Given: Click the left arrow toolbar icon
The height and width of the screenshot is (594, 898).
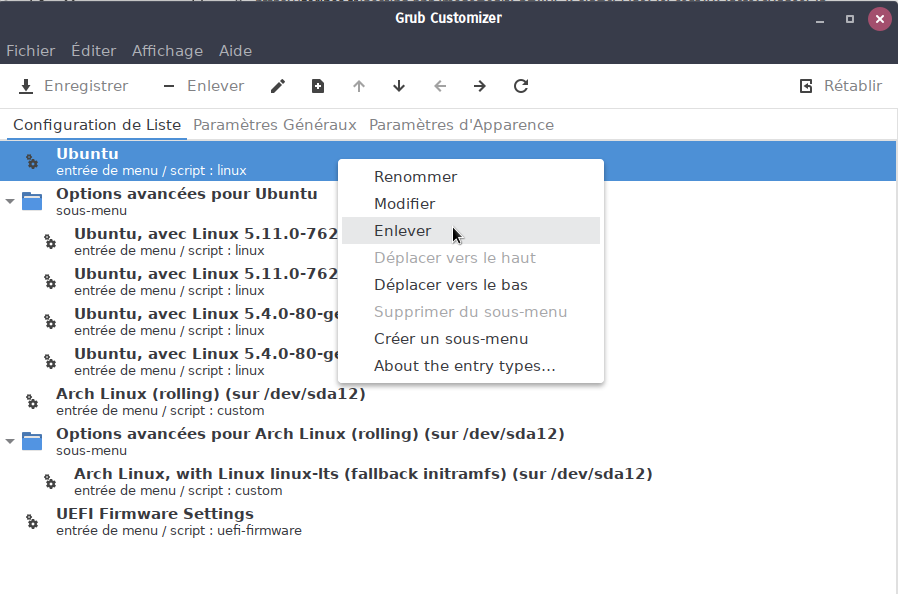Looking at the screenshot, I should click(440, 86).
